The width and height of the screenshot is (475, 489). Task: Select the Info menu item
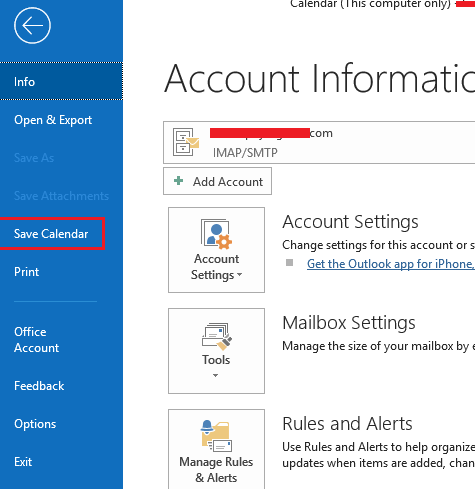click(61, 81)
